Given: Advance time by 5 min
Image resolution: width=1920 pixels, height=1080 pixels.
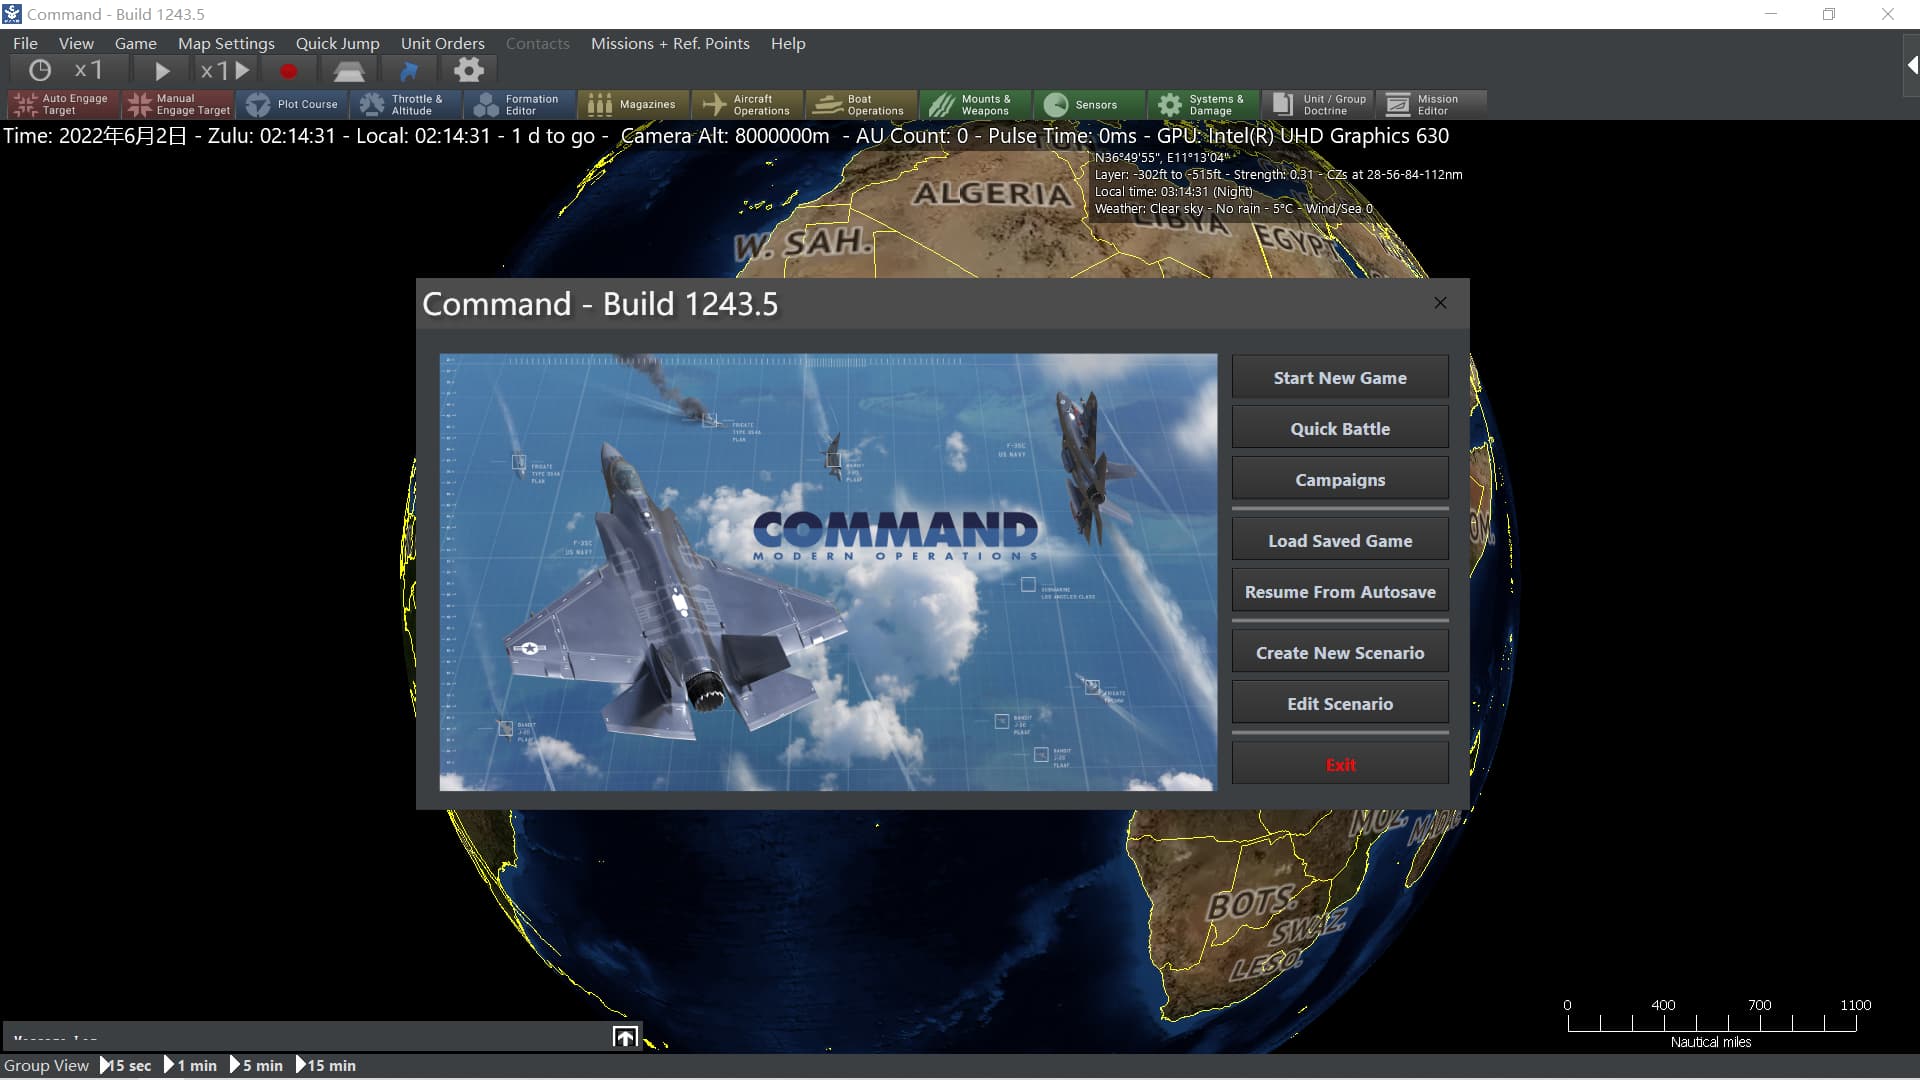Looking at the screenshot, I should 256,1065.
